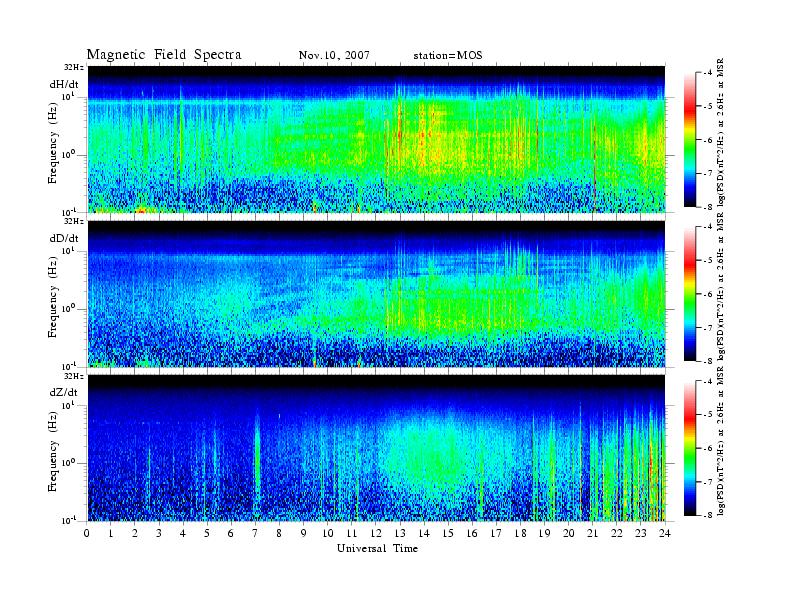This screenshot has height=612, width=792.
Task: Click the dH/dt spectrogram plot area
Action: (376, 139)
